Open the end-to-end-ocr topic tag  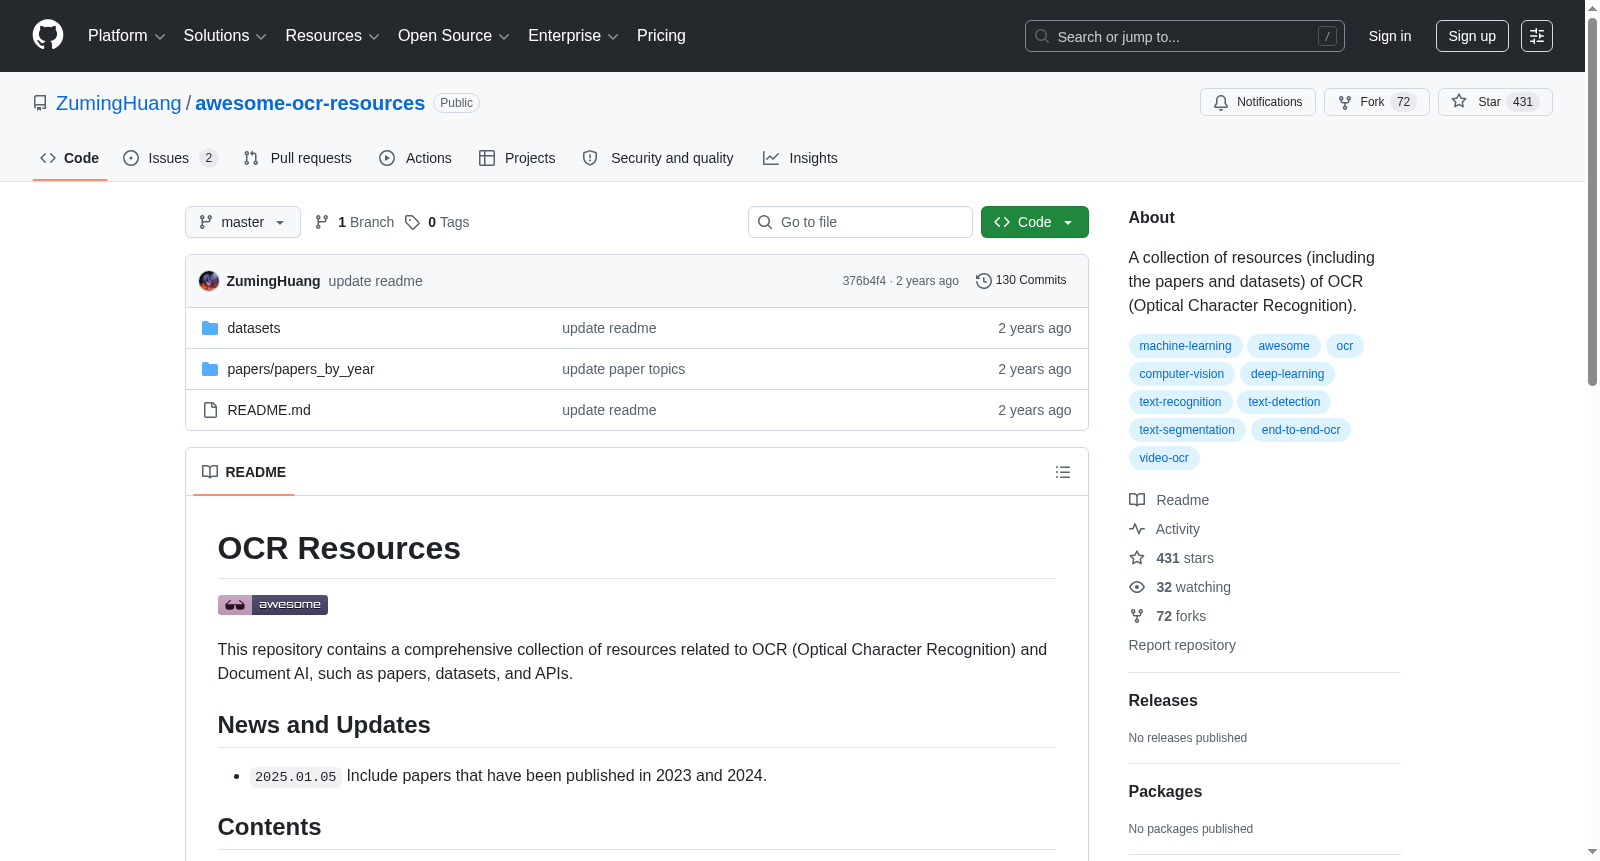[1300, 430]
